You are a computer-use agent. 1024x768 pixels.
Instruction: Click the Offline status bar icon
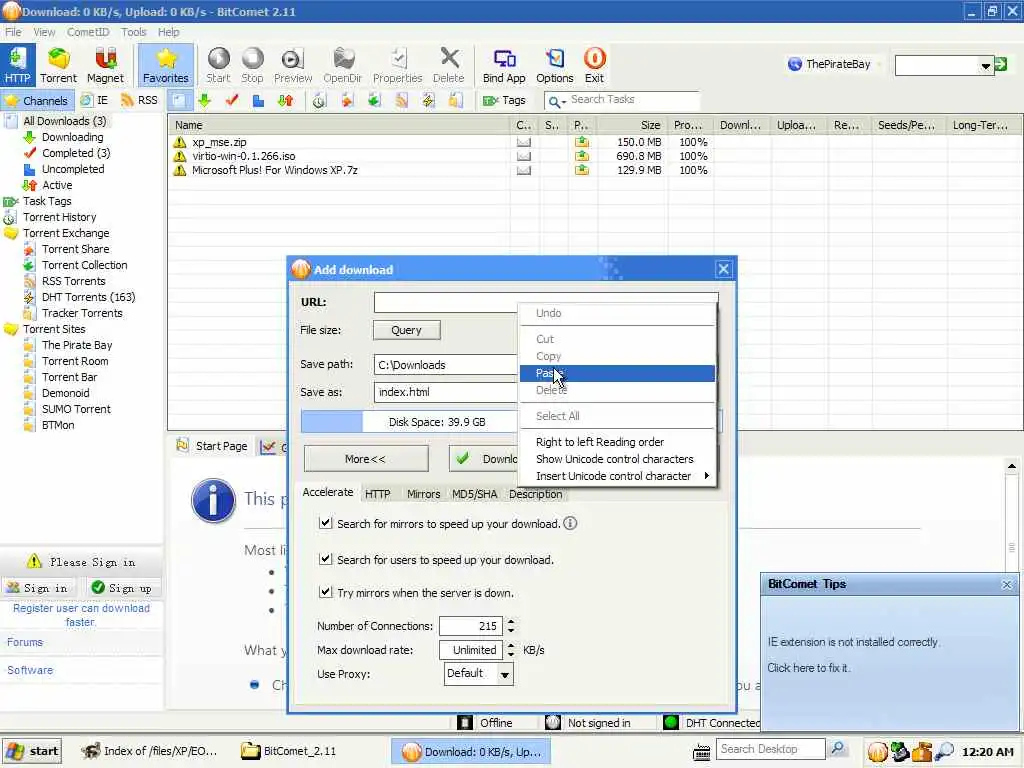(x=464, y=722)
